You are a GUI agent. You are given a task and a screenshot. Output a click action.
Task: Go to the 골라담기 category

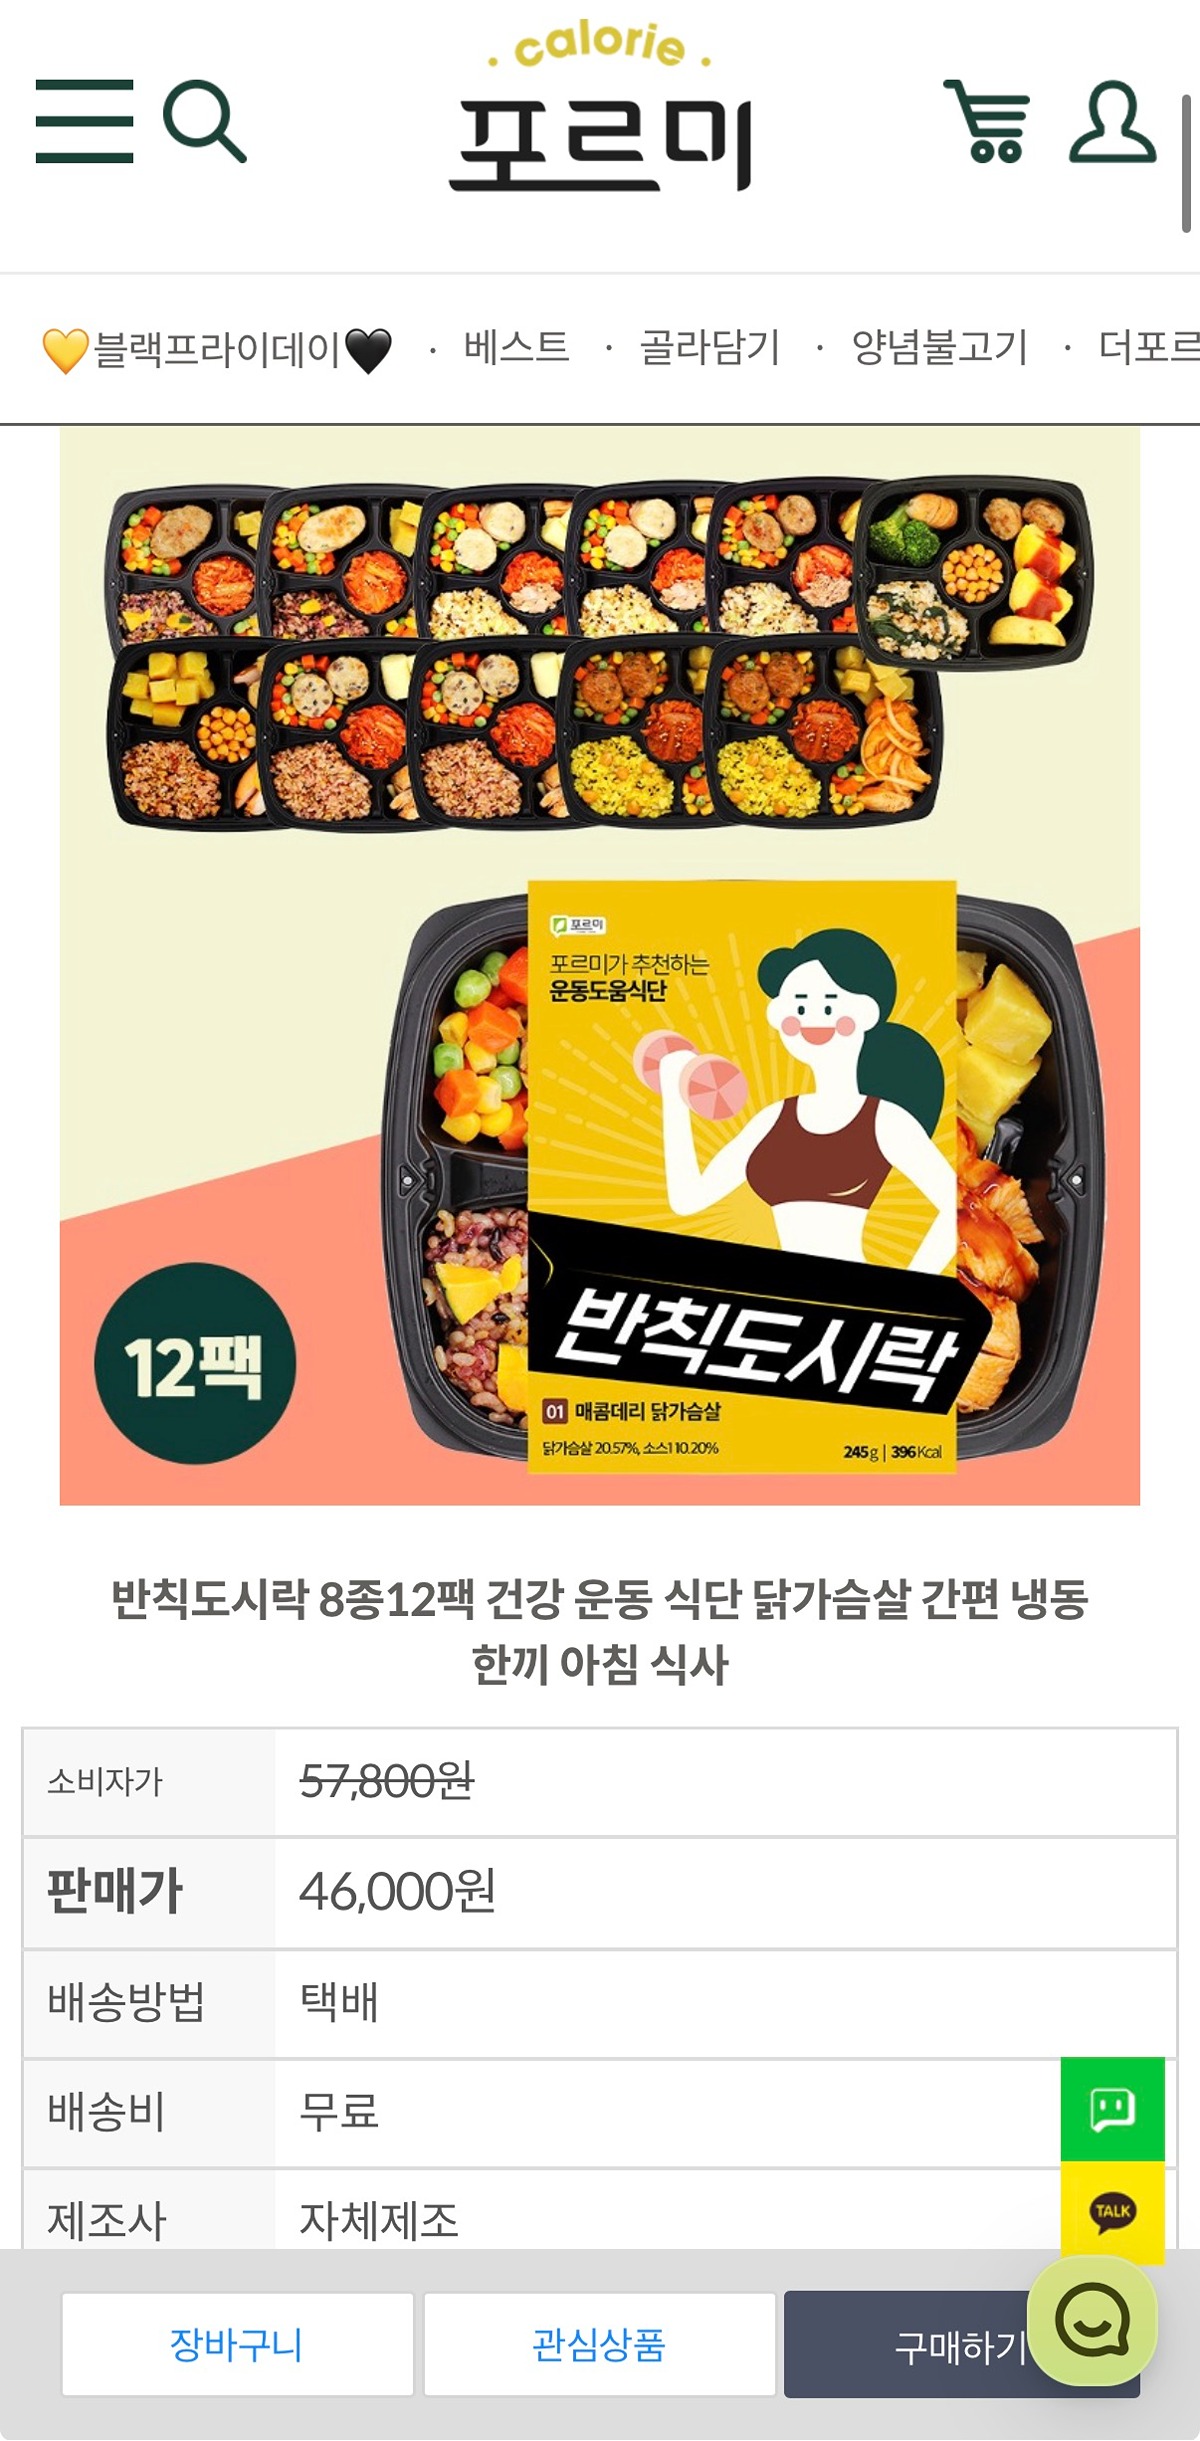click(709, 348)
